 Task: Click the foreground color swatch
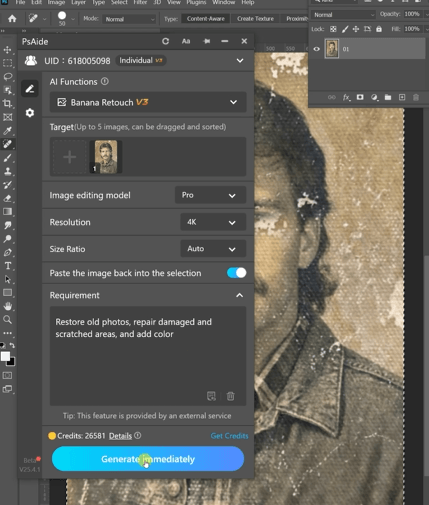tap(5, 357)
